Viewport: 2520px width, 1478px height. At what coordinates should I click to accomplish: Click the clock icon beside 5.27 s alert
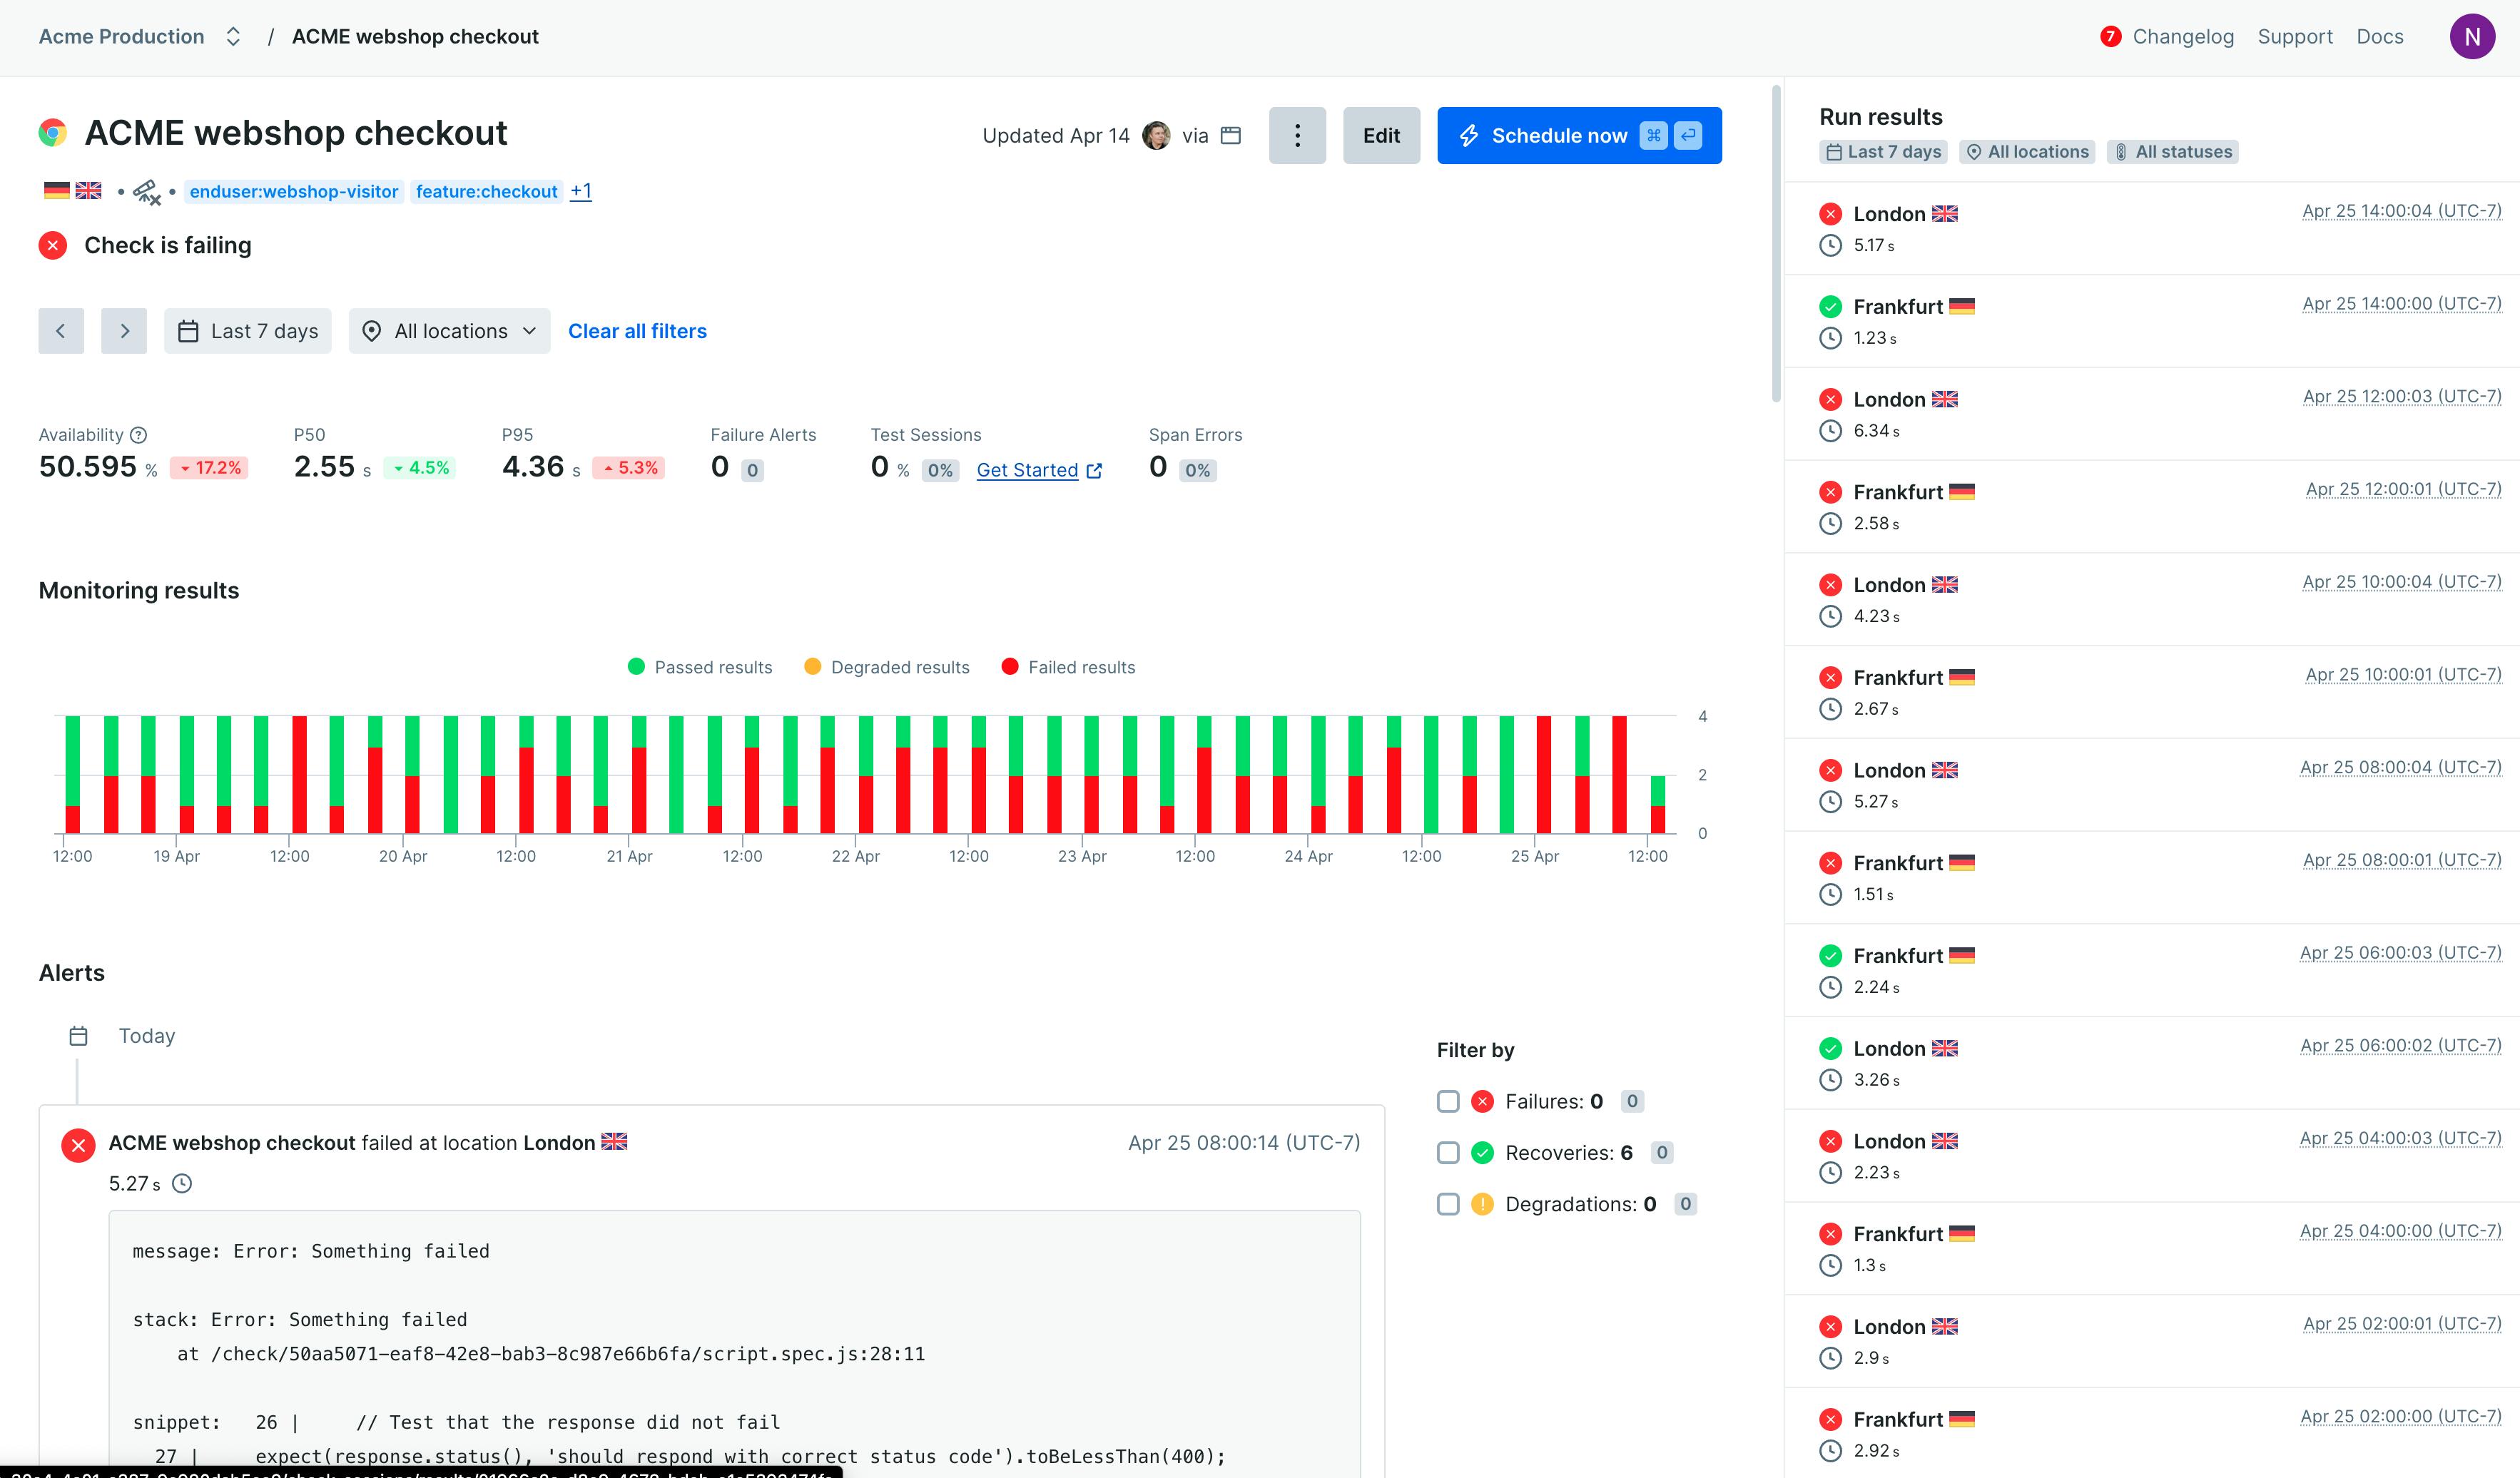click(x=182, y=1184)
